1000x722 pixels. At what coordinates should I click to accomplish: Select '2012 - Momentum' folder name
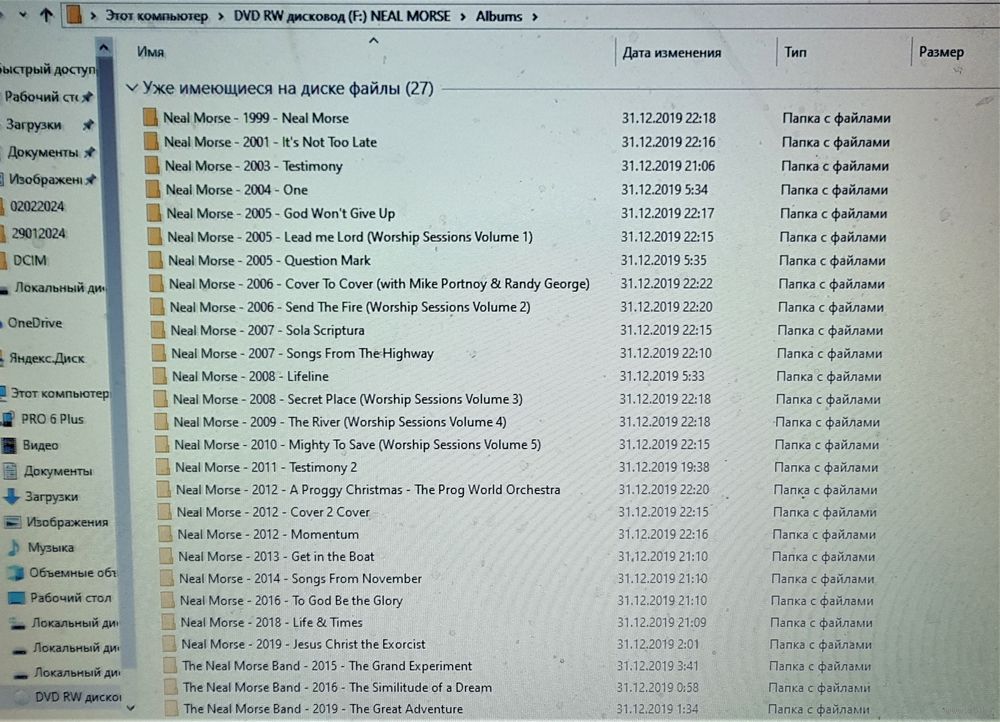pyautogui.click(x=268, y=534)
